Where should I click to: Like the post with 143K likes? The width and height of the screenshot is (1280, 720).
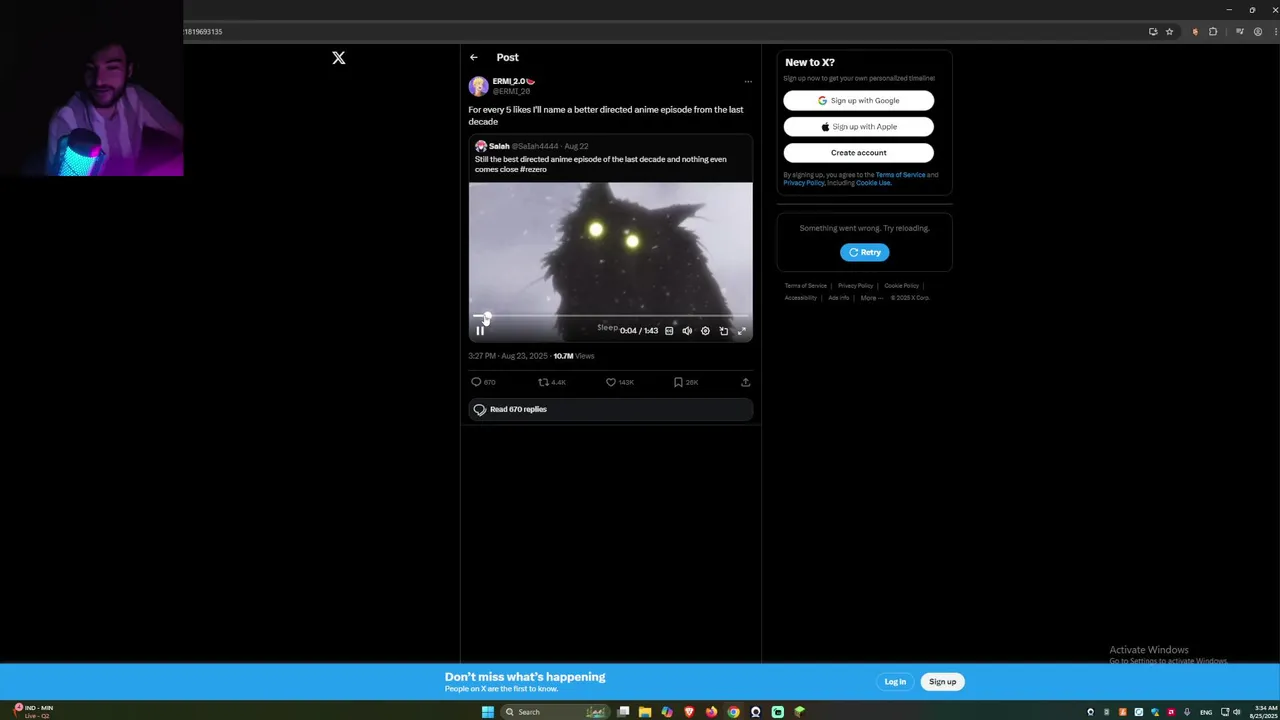coord(611,382)
